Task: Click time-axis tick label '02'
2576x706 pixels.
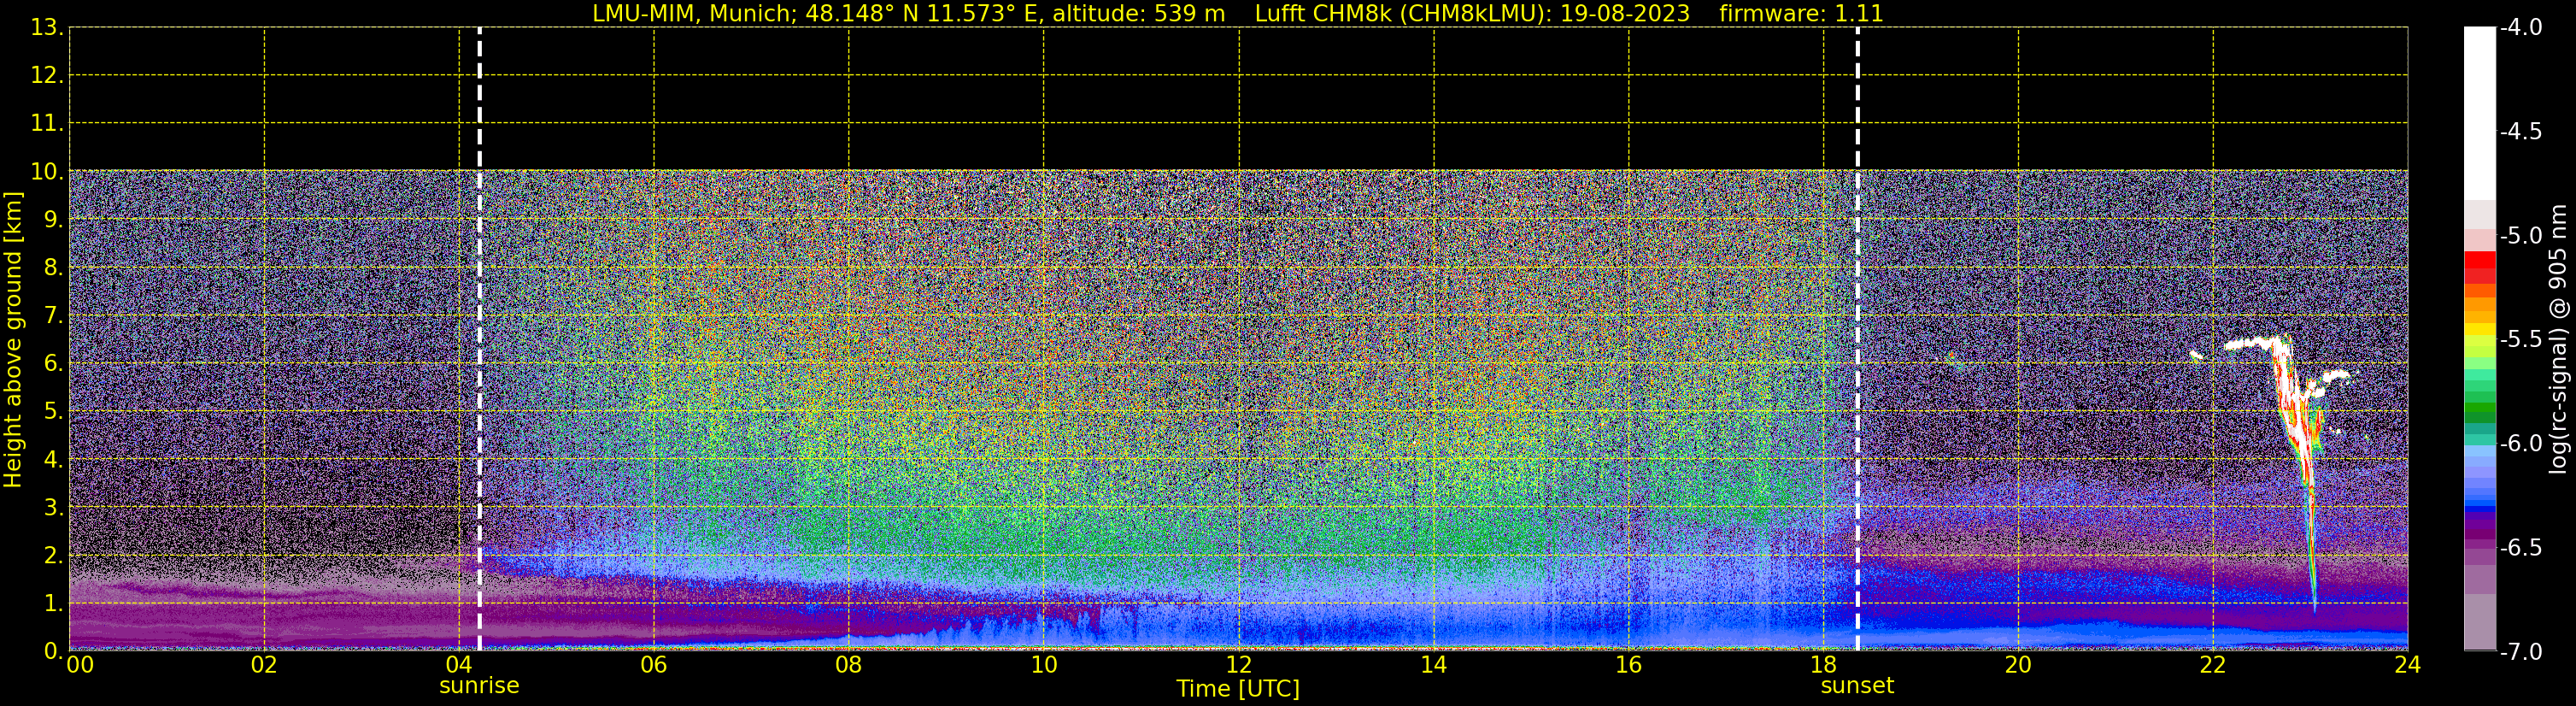Action: pyautogui.click(x=264, y=665)
